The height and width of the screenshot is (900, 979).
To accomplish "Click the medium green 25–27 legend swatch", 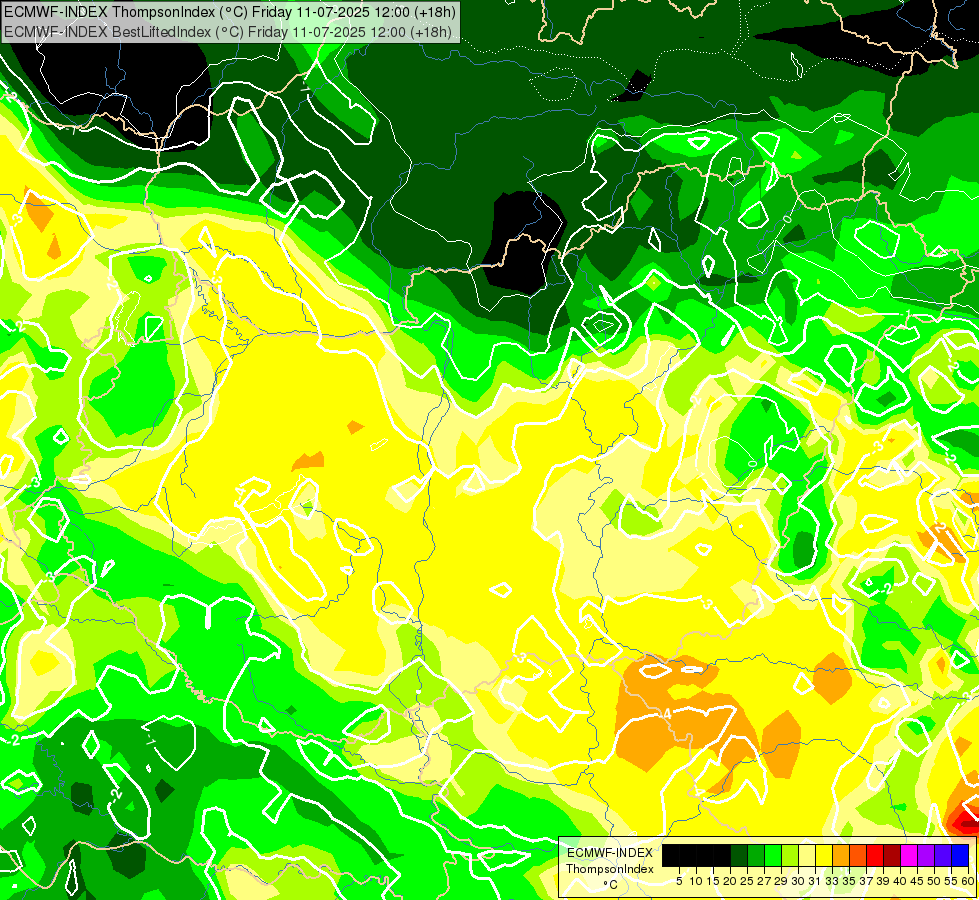I will click(756, 855).
